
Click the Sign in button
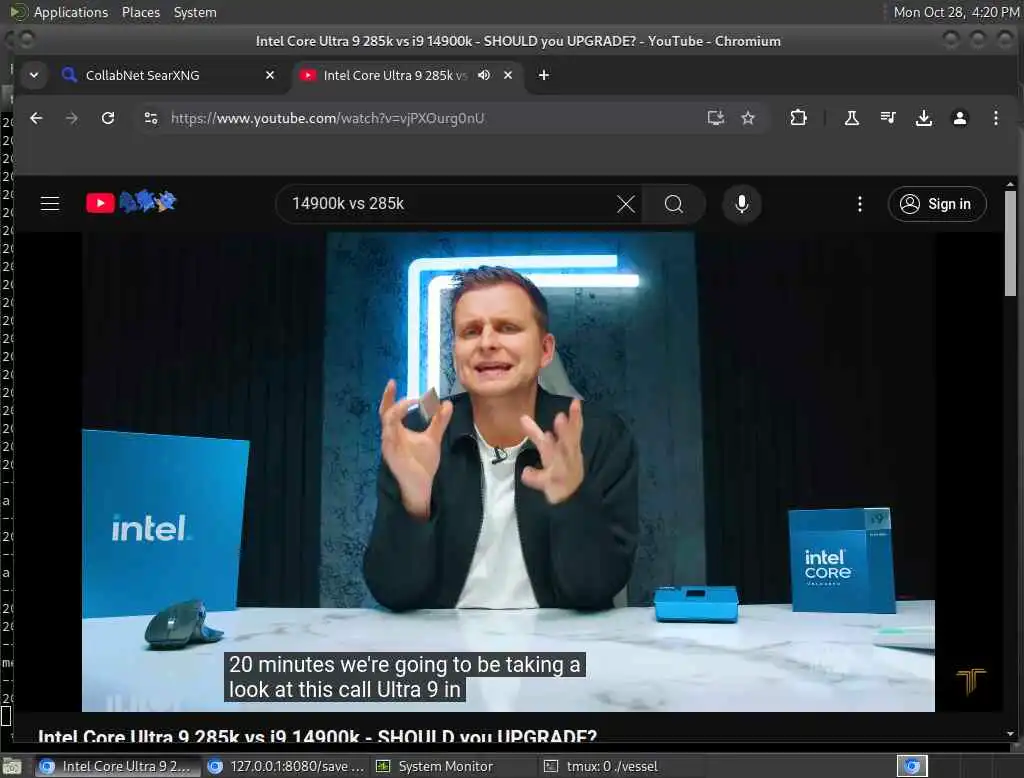tap(937, 204)
